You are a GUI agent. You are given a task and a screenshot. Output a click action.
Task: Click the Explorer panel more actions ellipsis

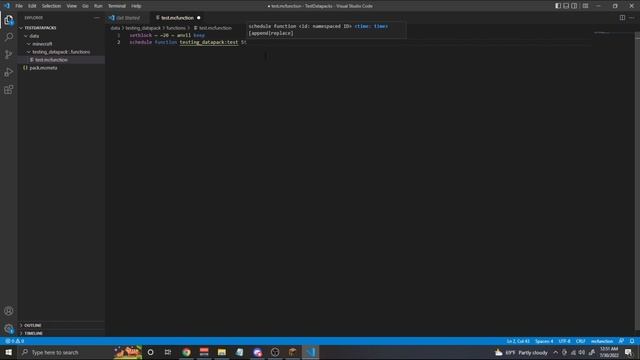(x=96, y=18)
